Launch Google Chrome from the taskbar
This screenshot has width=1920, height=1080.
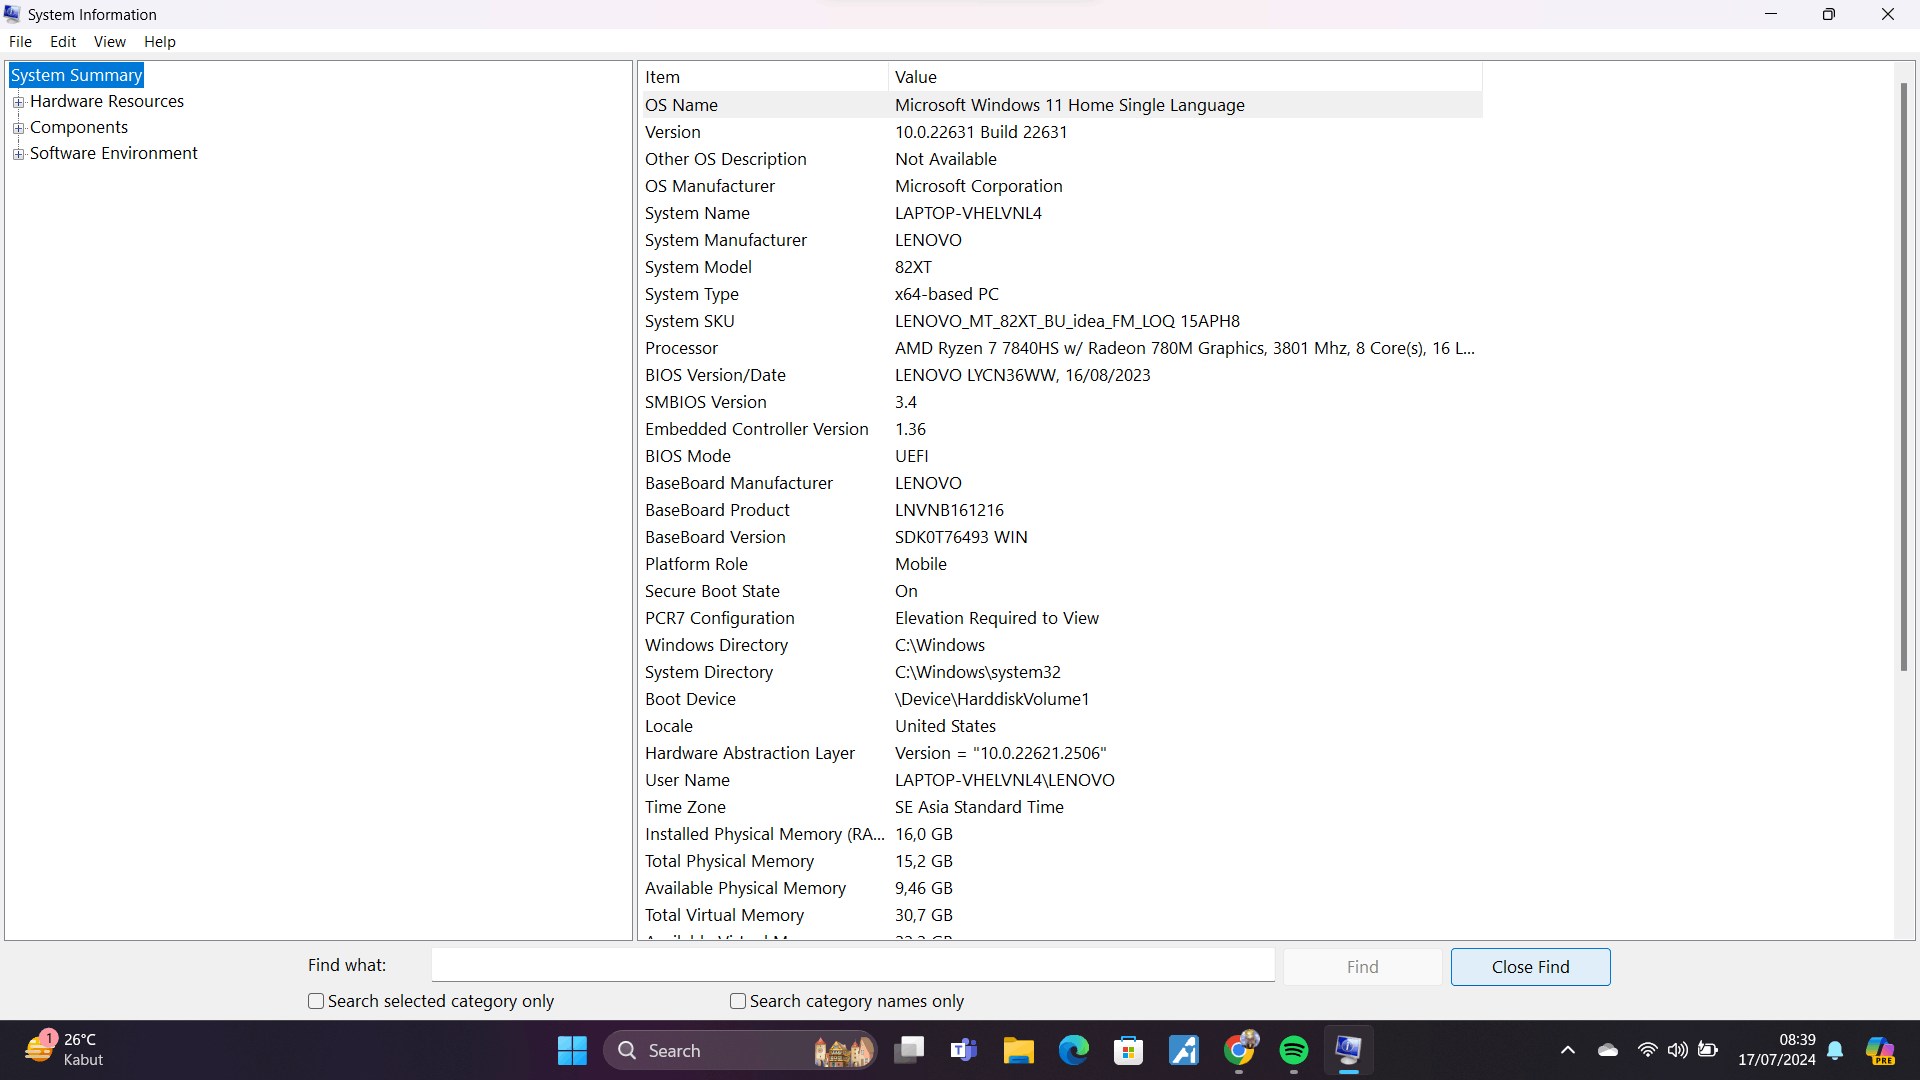pos(1238,1050)
